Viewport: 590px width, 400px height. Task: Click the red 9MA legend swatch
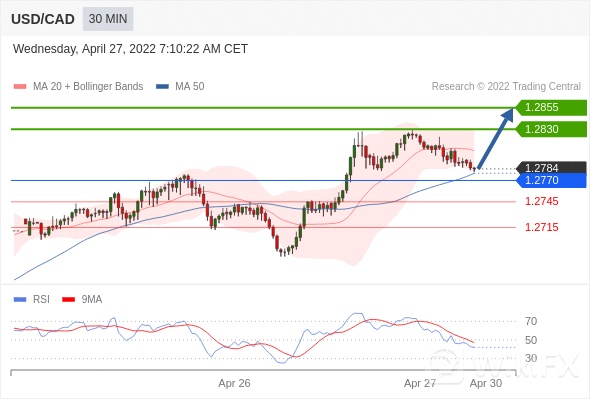click(x=68, y=300)
